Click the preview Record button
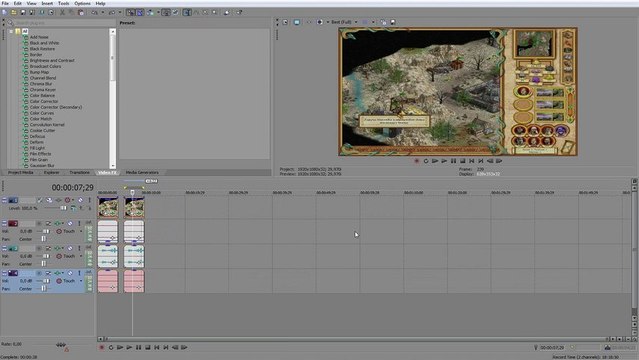The height and width of the screenshot is (360, 639). 416,161
